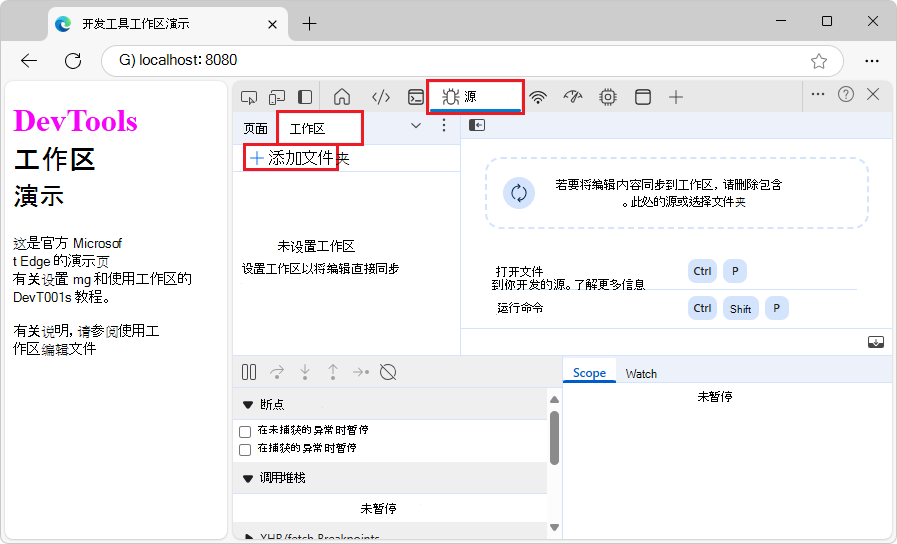Open the Application tool icon
This screenshot has height=544, width=897.
[x=642, y=97]
